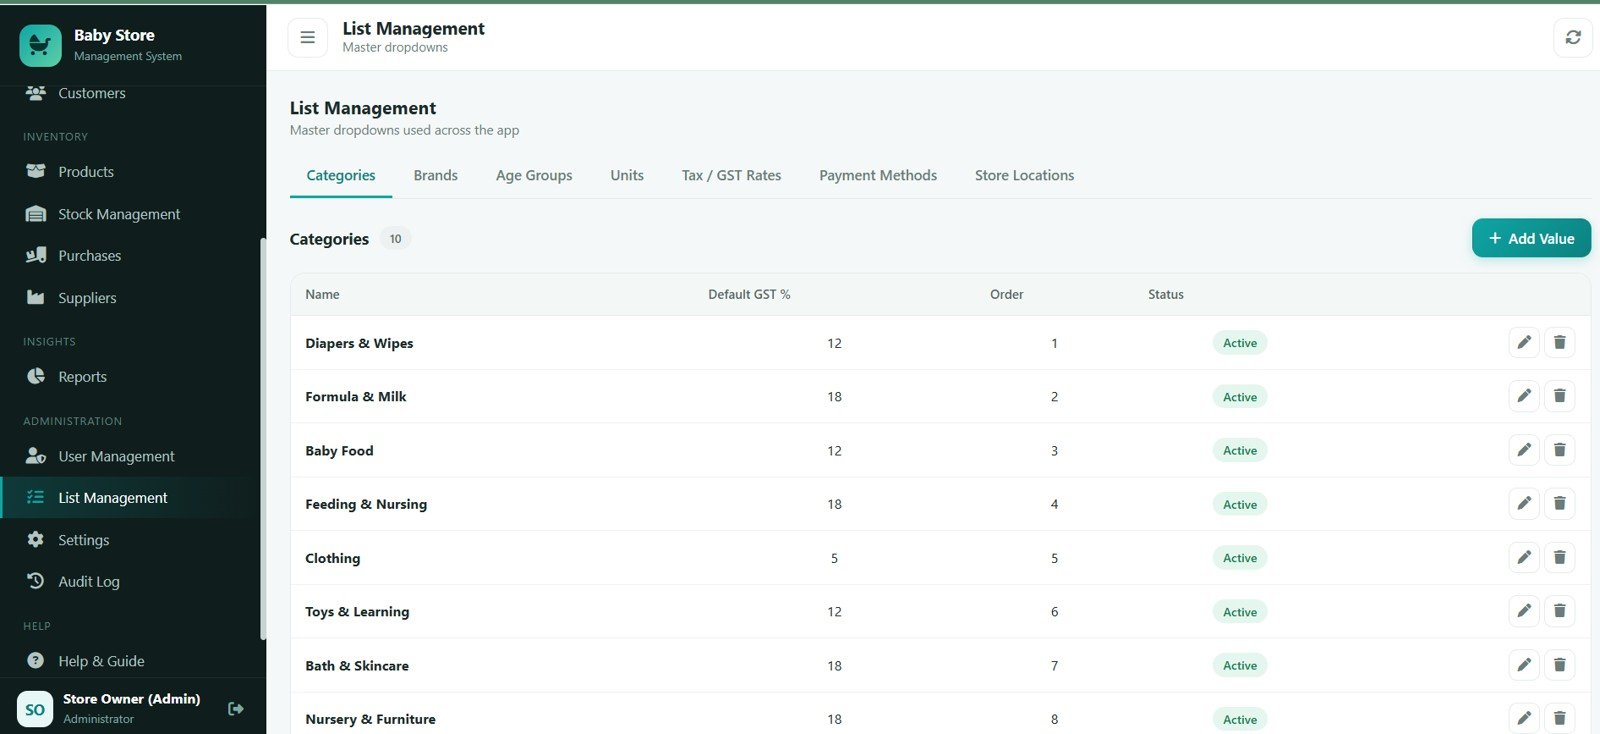Switch to the Categories tab
Viewport: 1600px width, 734px height.
pyautogui.click(x=341, y=175)
